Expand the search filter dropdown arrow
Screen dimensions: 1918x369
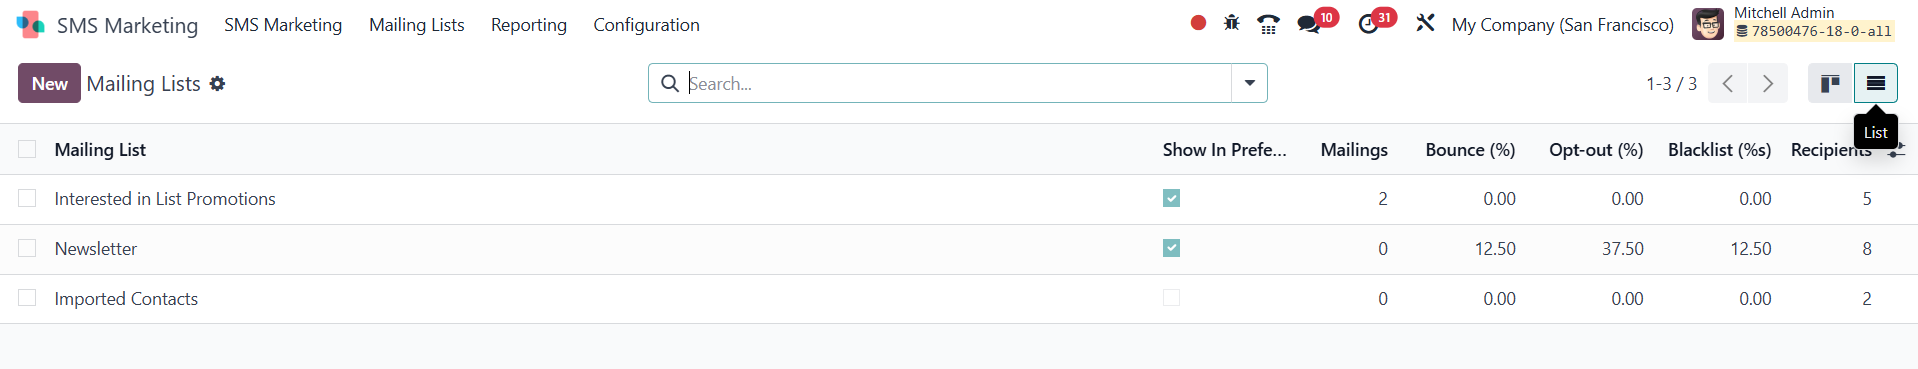tap(1249, 83)
